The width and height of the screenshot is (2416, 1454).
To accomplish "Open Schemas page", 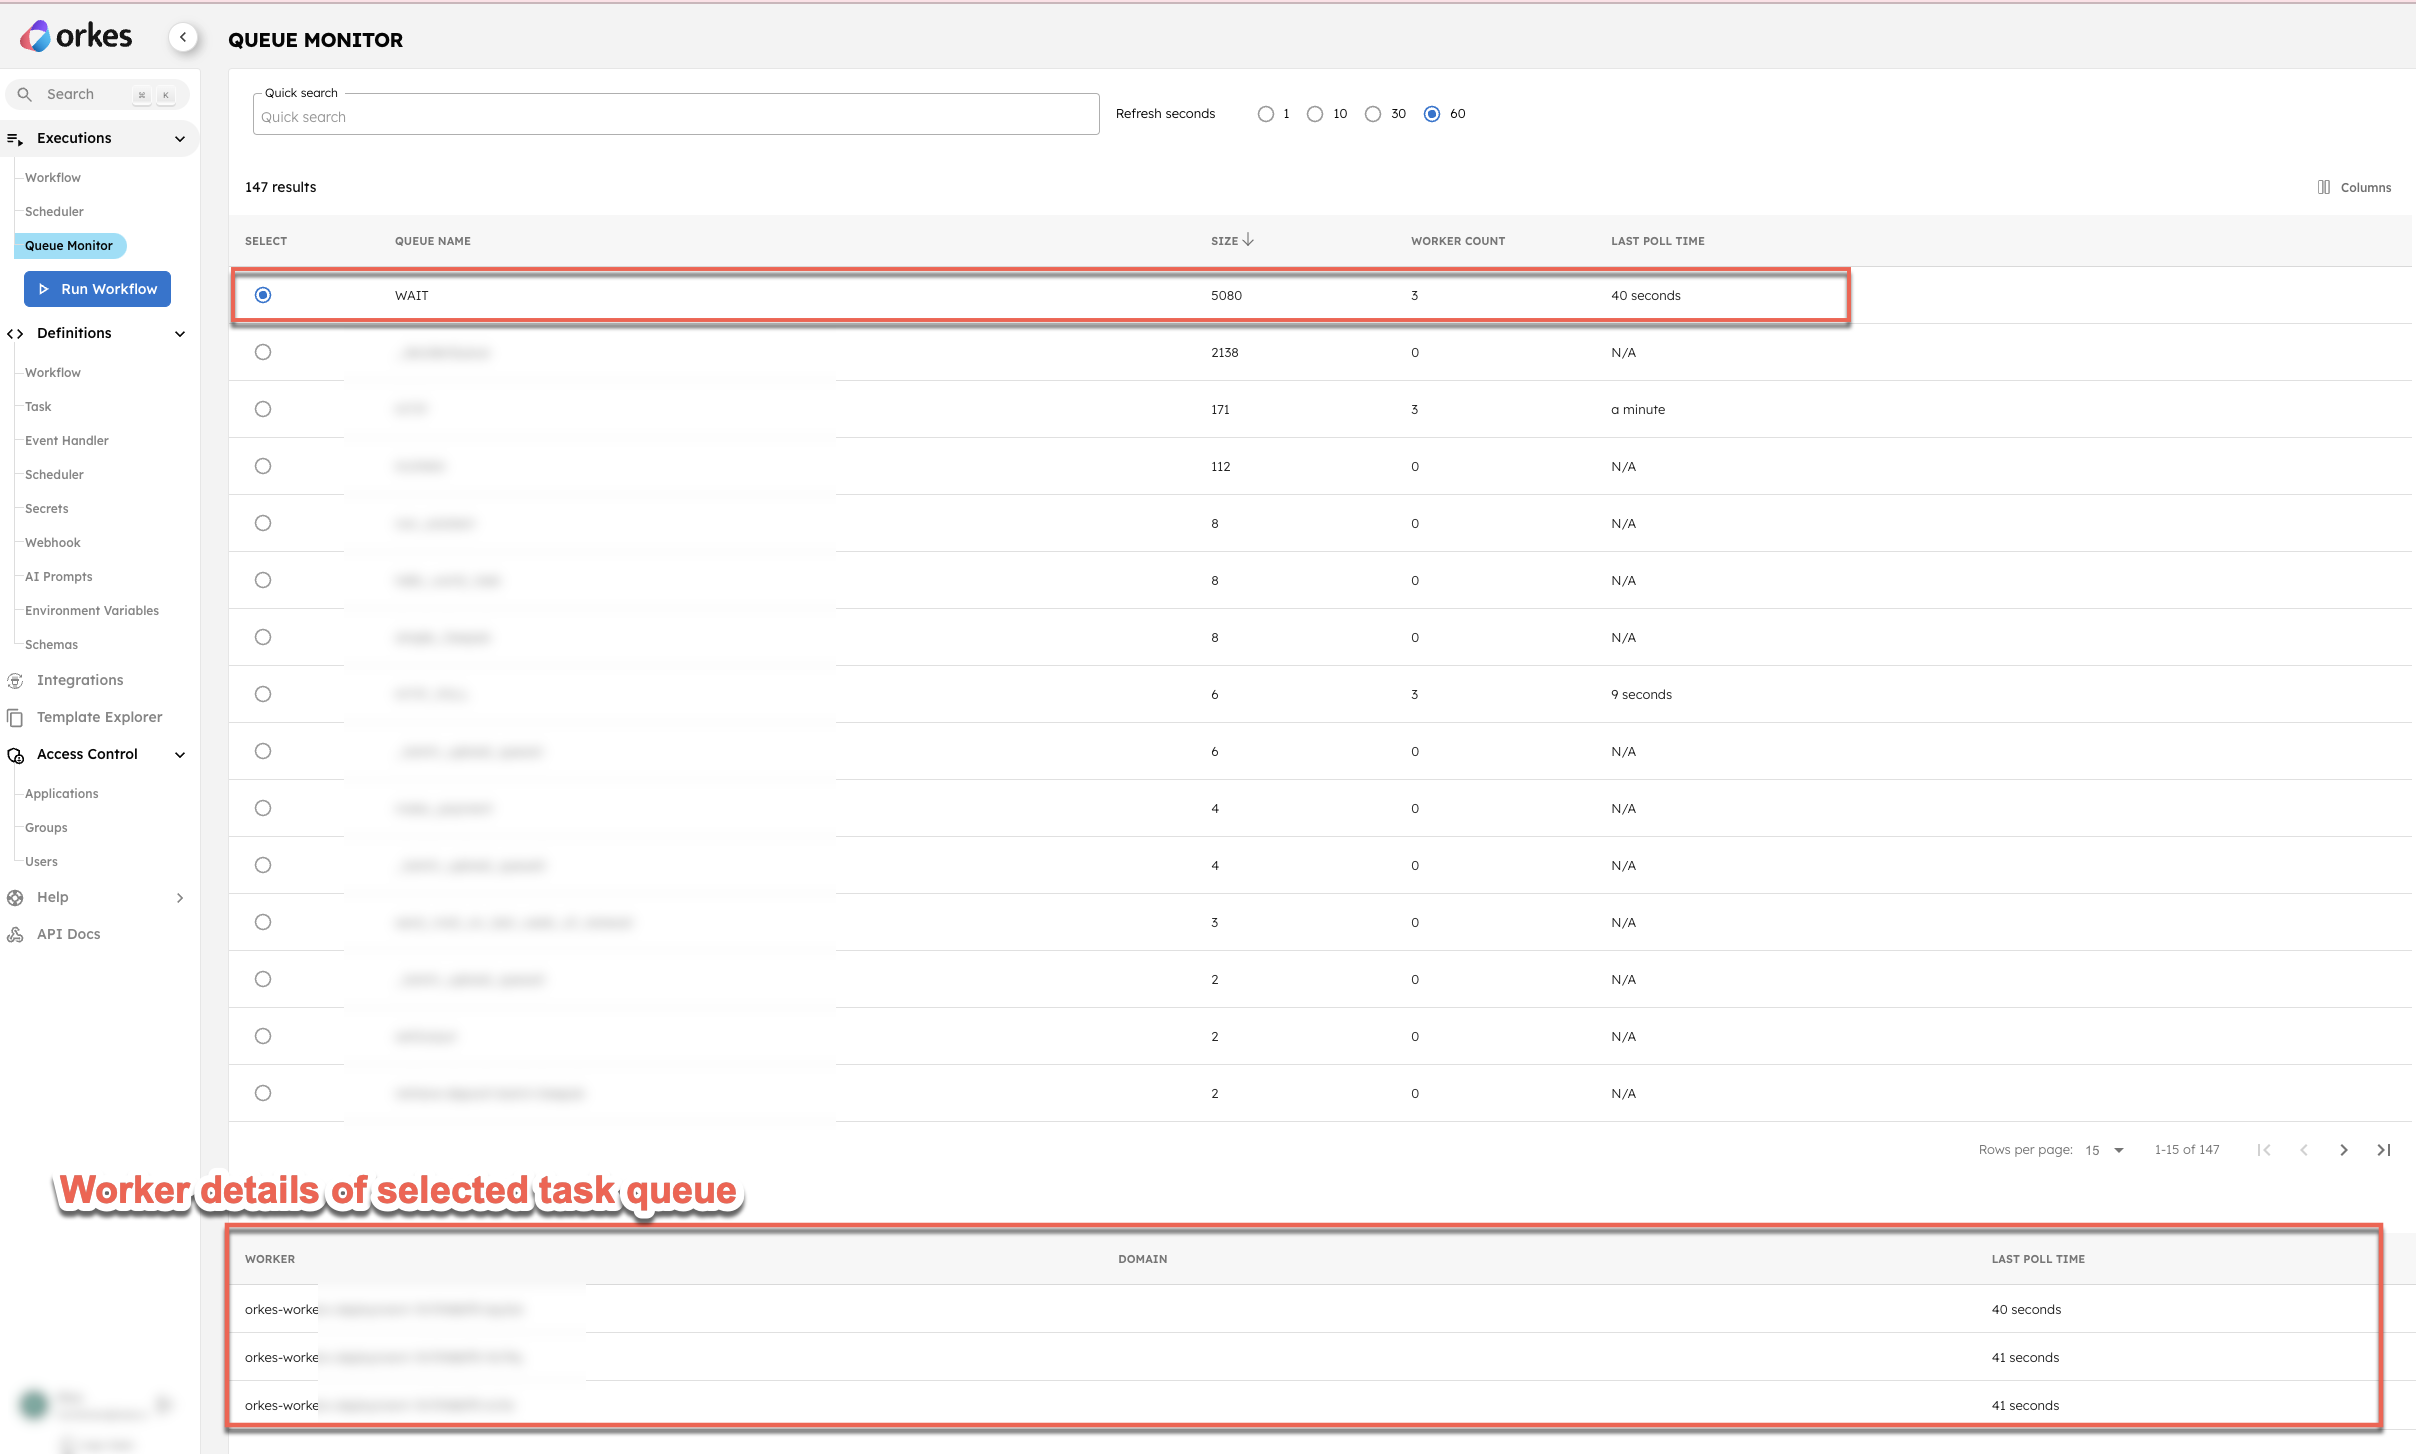I will 51,645.
